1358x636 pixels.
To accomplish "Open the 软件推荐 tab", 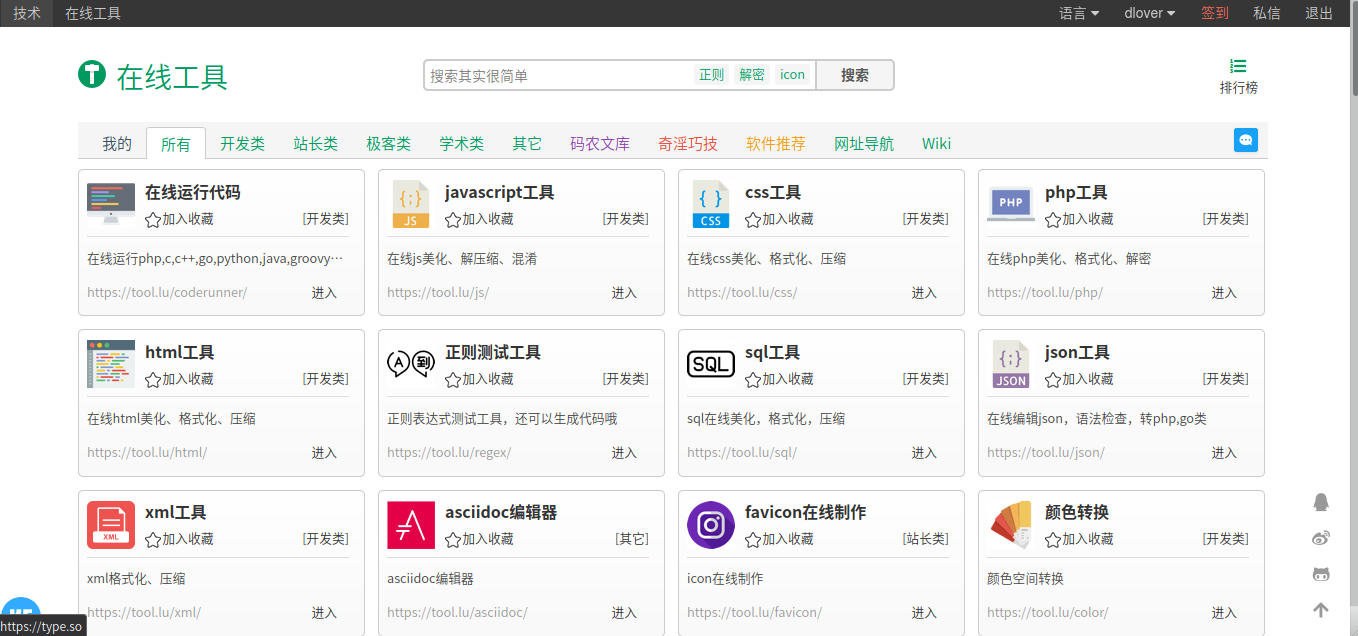I will pyautogui.click(x=776, y=144).
